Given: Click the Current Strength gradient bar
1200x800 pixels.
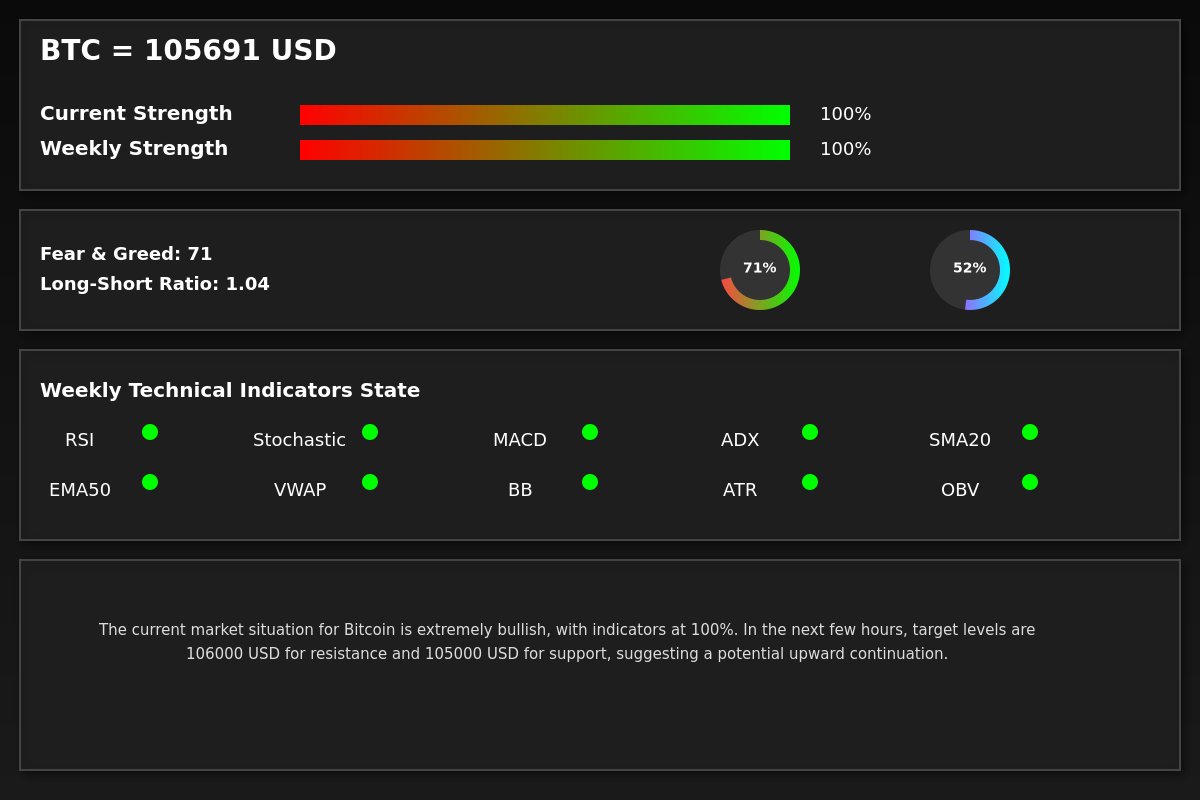Looking at the screenshot, I should point(545,115).
